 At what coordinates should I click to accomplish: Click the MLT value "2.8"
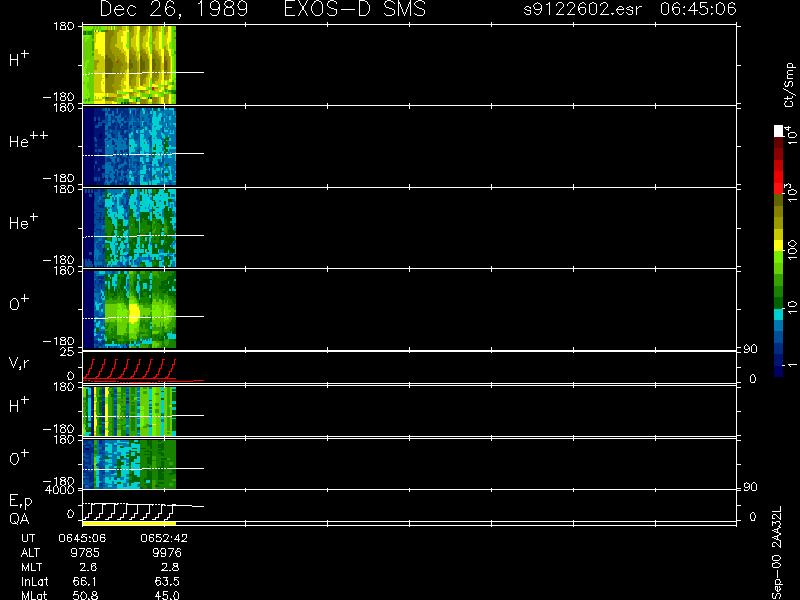coord(170,567)
